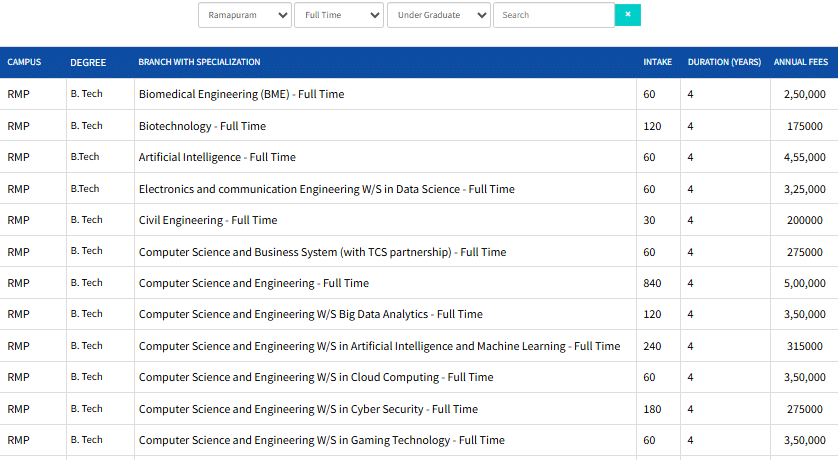Screen dimensions: 838x460
Task: Click the Cloud Computing specialization row
Action: pos(316,377)
